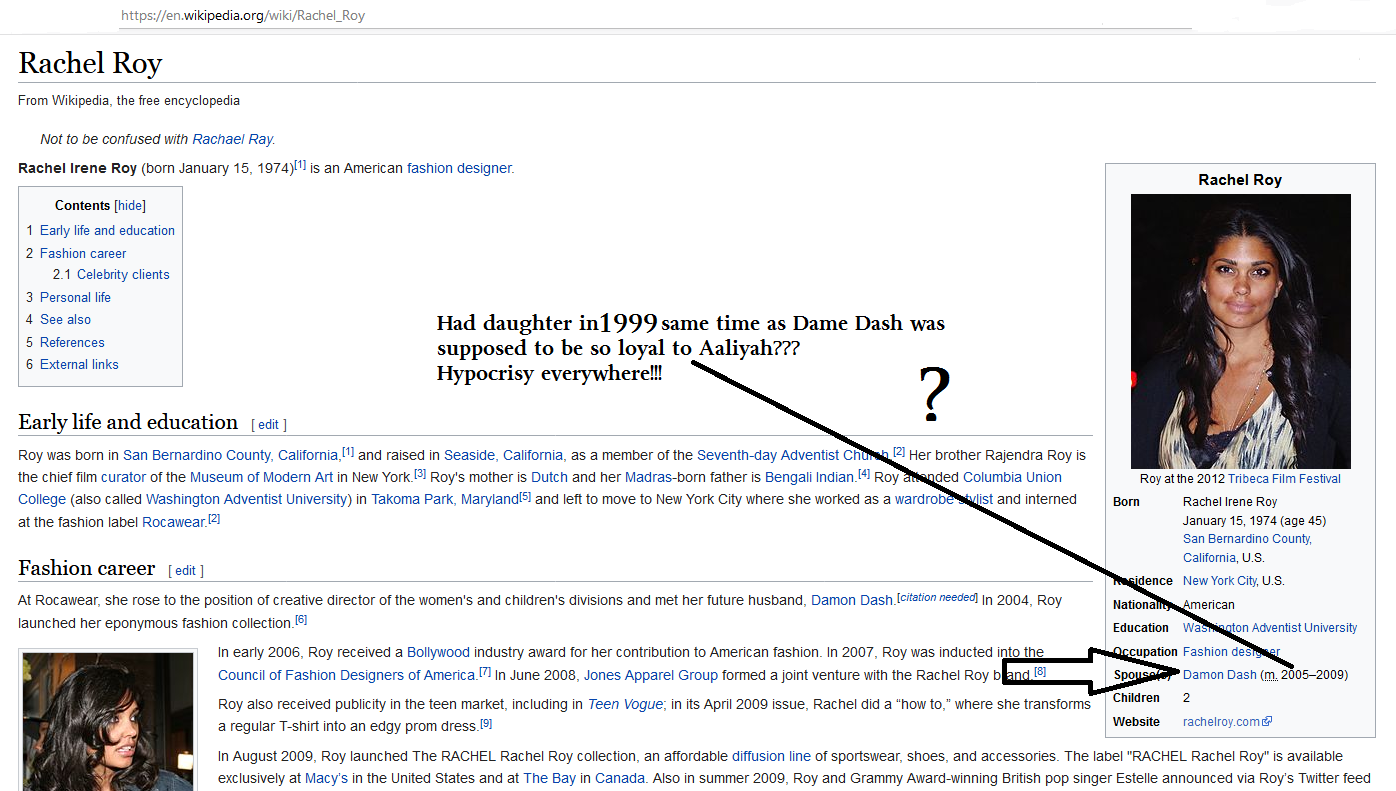
Task: Open the Macy's link
Action: (325, 778)
